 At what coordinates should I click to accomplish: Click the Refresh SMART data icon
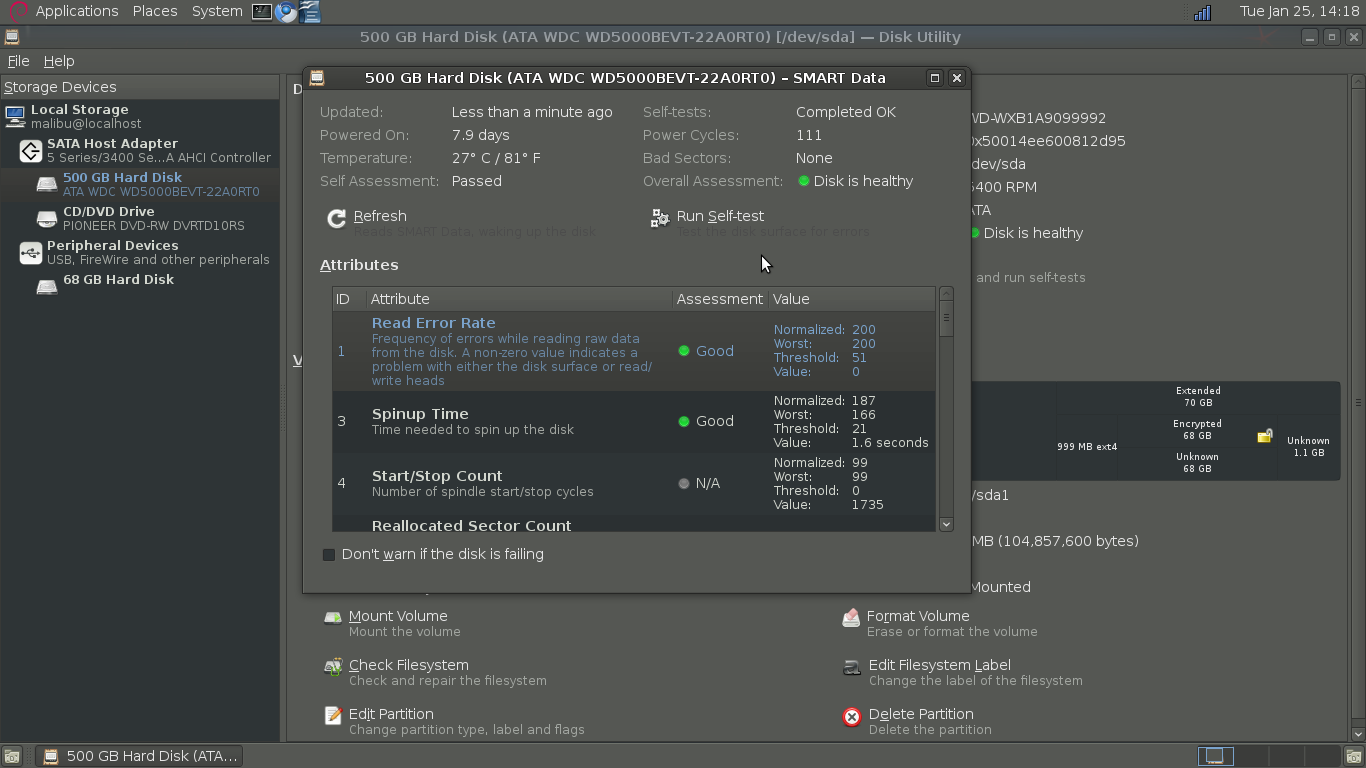point(337,217)
